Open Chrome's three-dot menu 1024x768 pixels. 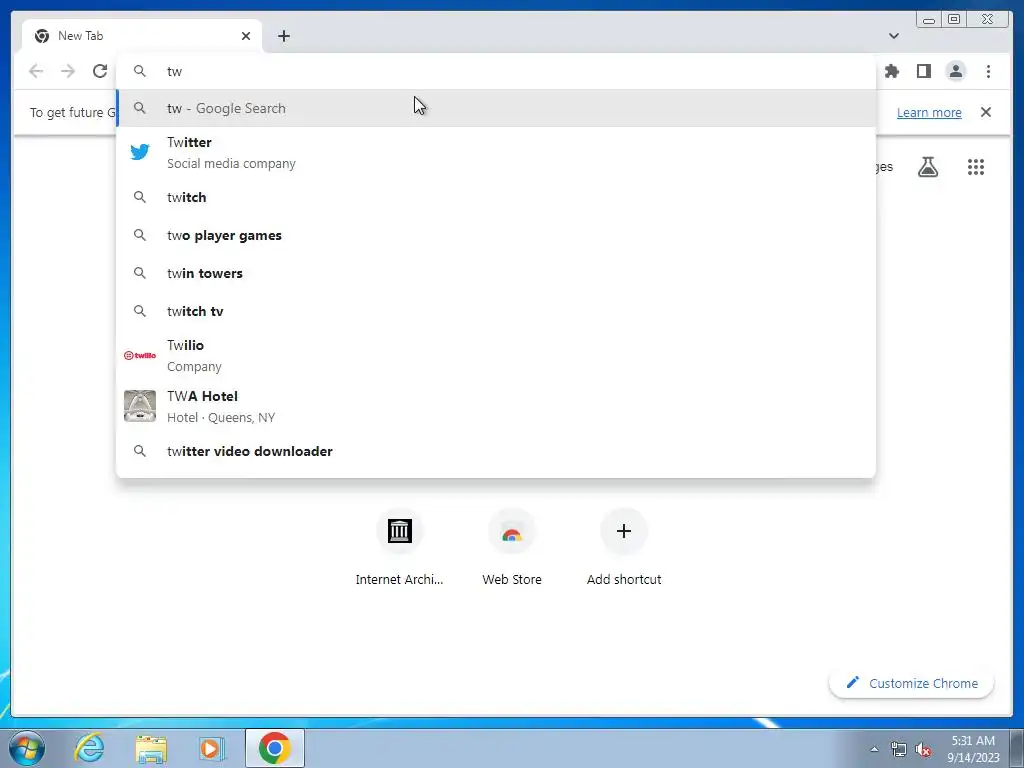988,71
